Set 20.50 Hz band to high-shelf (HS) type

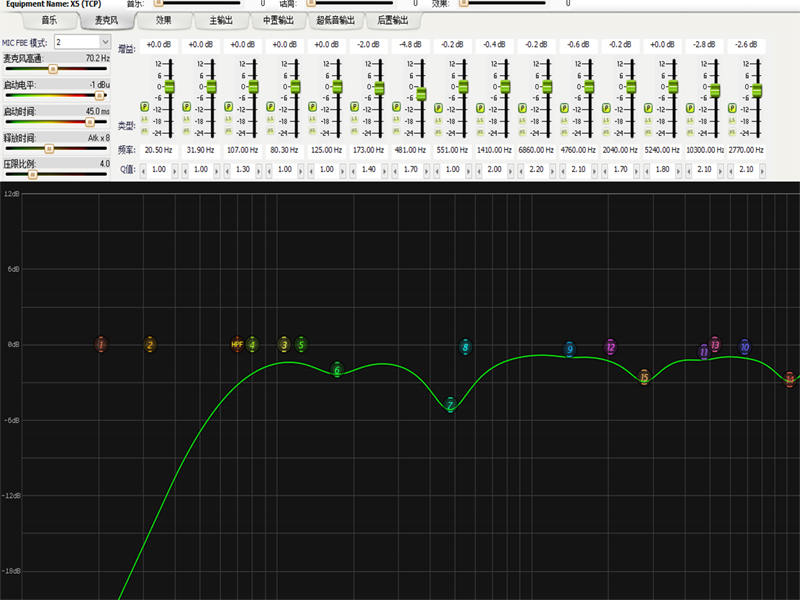coord(144,131)
